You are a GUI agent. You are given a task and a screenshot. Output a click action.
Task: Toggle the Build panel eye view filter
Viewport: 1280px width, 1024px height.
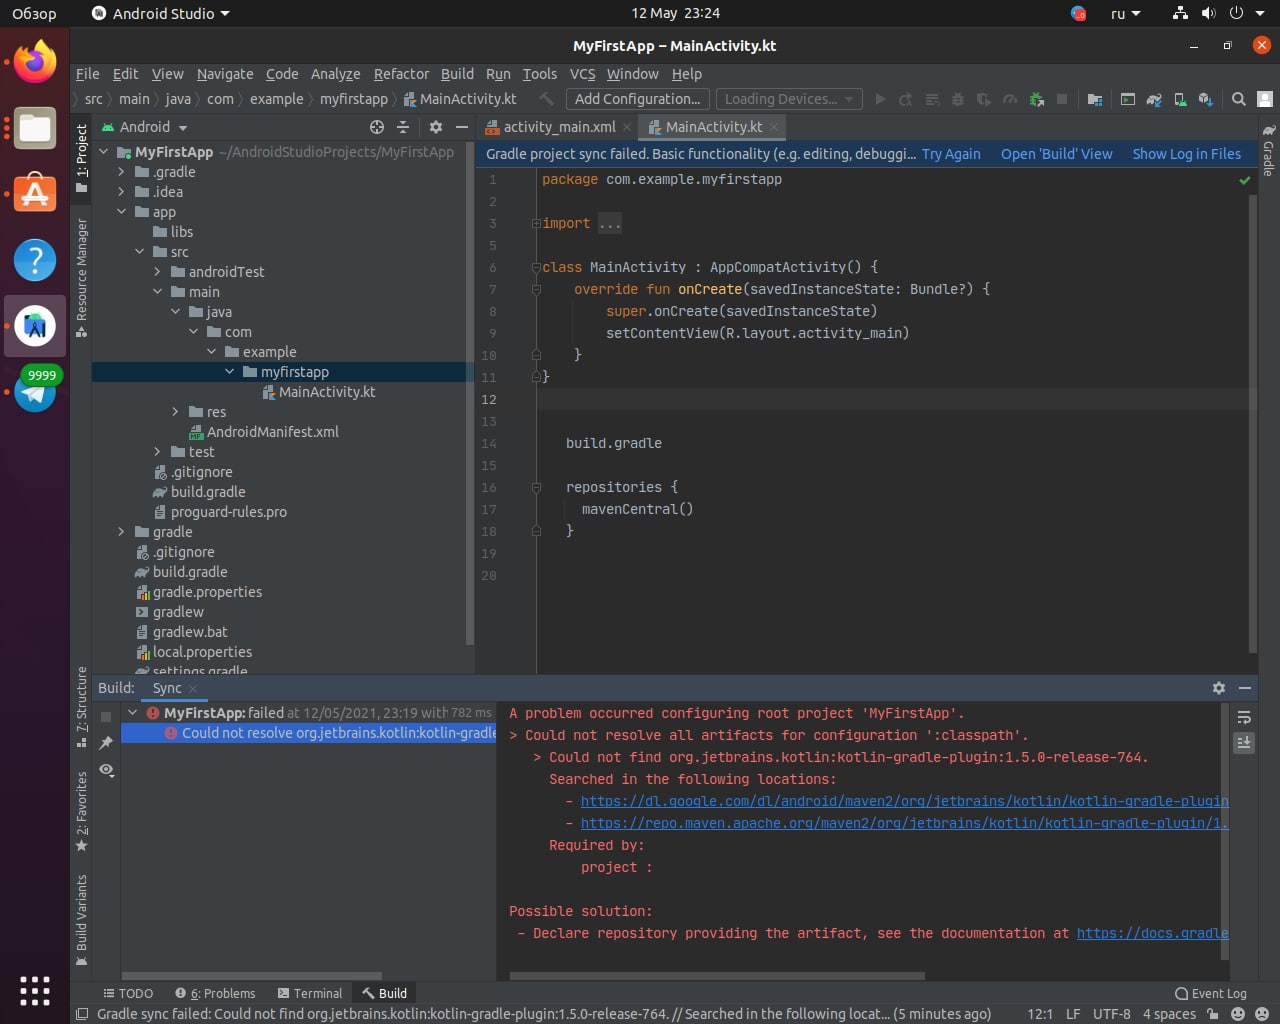[106, 770]
